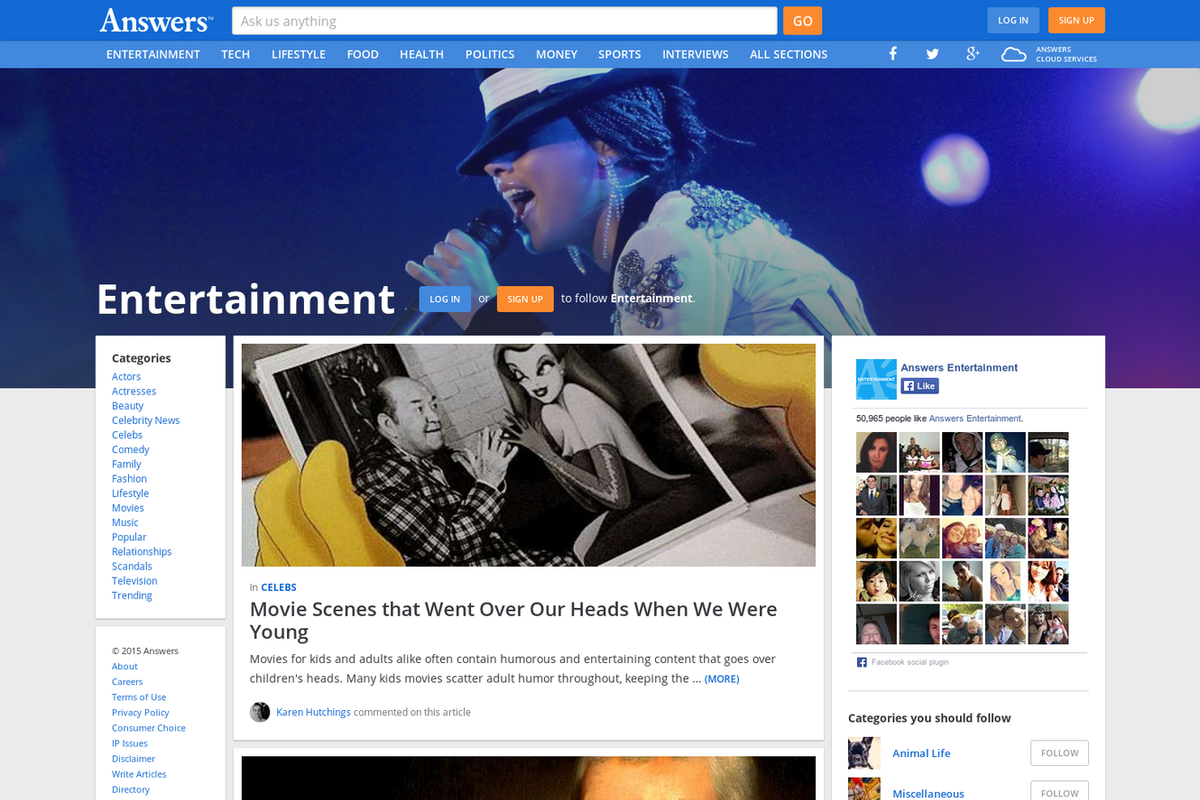Open Karen Hutchings' profile name link
Screen dimensions: 1200x800
[x=313, y=712]
